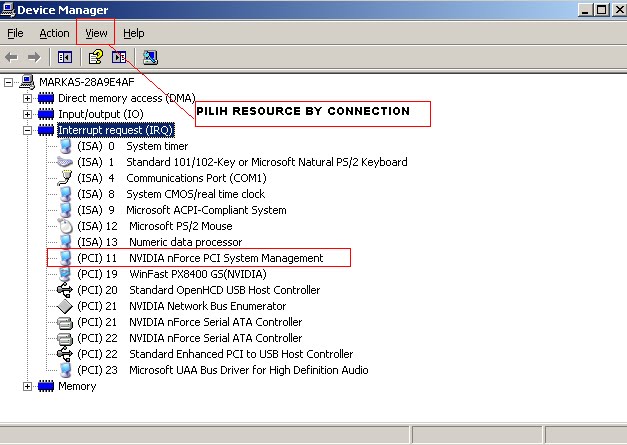The width and height of the screenshot is (627, 445).
Task: Select Microsoft UAA Bus Driver text
Action: click(x=223, y=370)
